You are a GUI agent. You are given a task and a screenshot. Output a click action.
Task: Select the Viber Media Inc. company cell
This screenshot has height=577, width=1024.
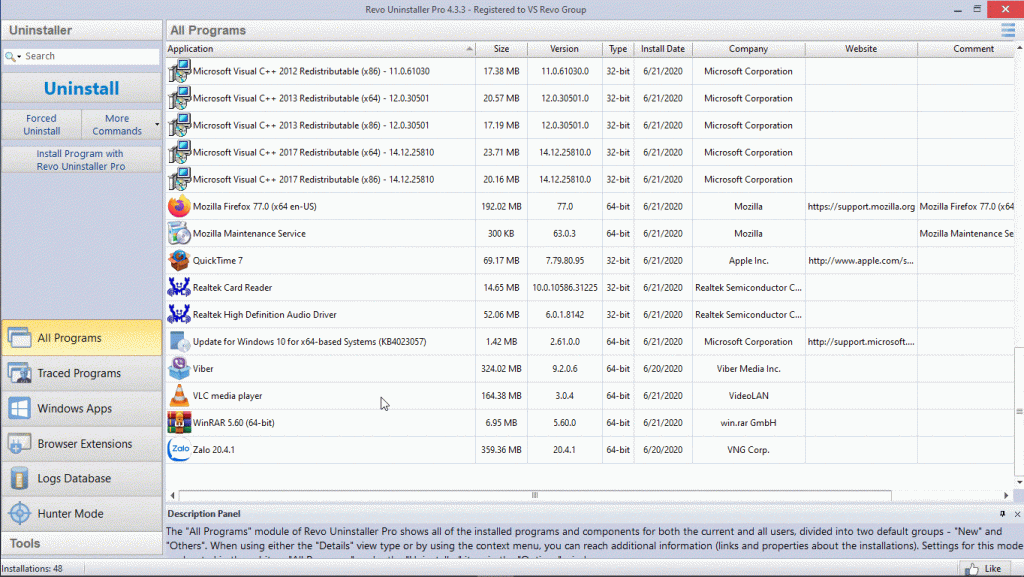click(x=748, y=369)
